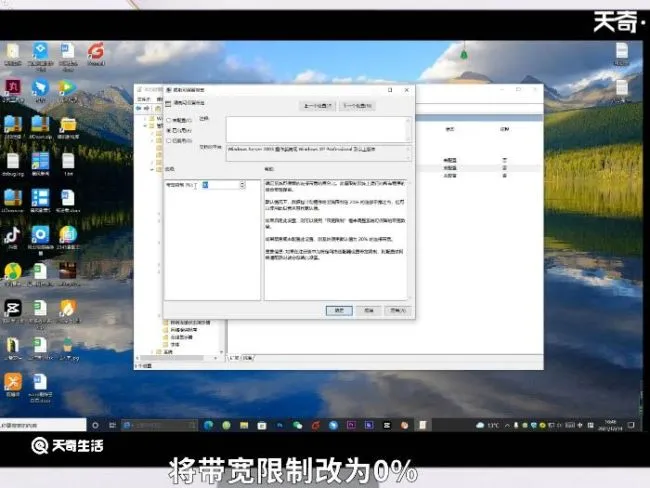Viewport: 650px width, 488px height.
Task: Switch to the Standard tab at list bottom
Action: click(248, 358)
